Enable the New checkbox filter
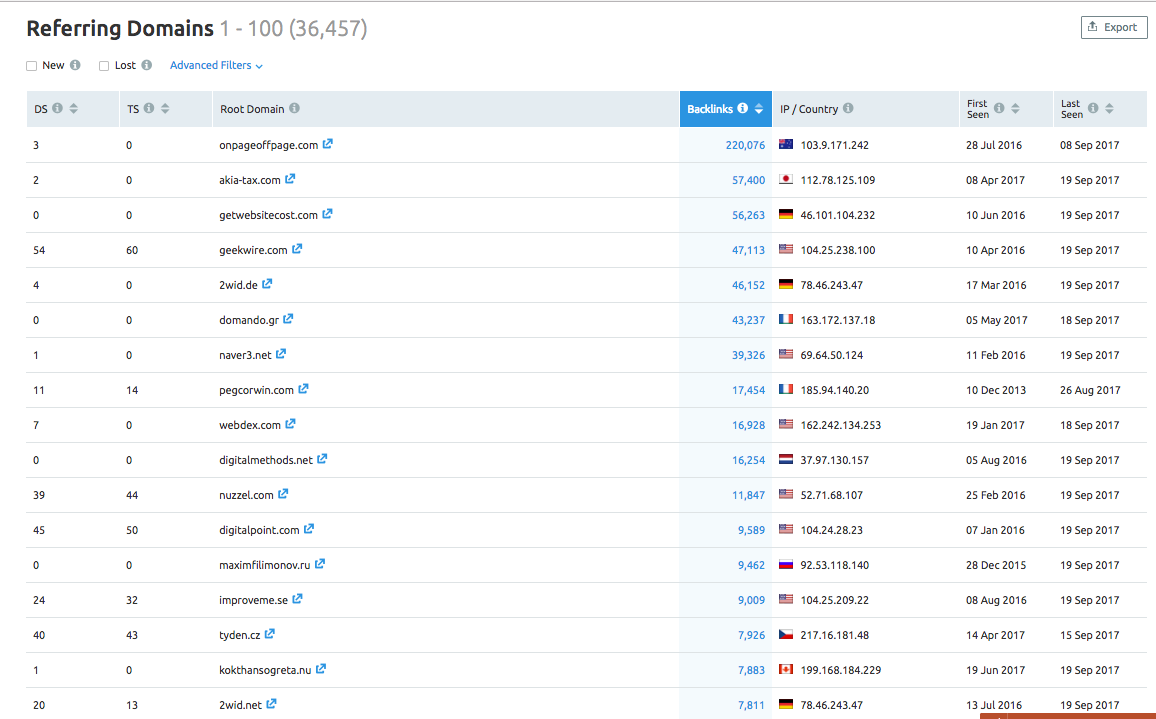This screenshot has height=719, width=1156. tap(32, 66)
